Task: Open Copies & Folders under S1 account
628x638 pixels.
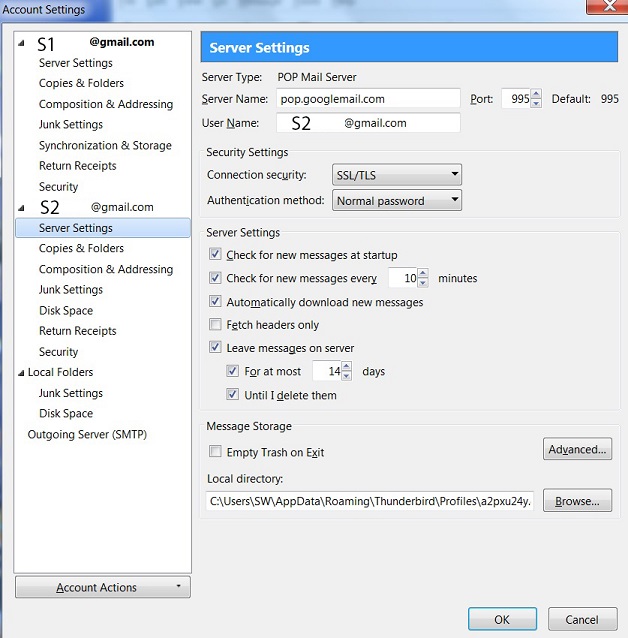Action: [x=81, y=83]
